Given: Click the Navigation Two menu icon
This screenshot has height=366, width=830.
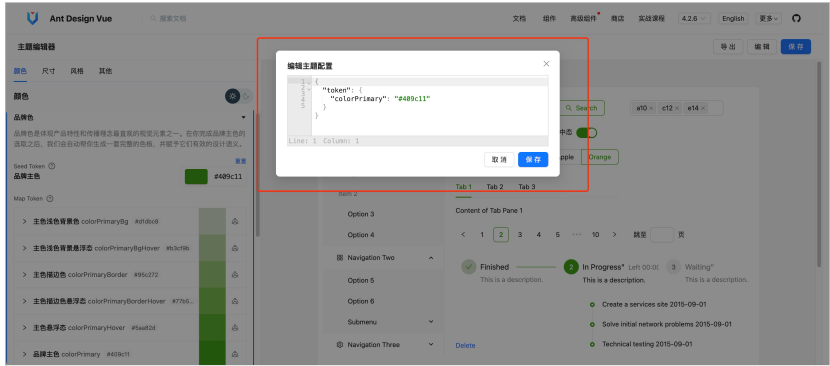Looking at the screenshot, I should [340, 258].
